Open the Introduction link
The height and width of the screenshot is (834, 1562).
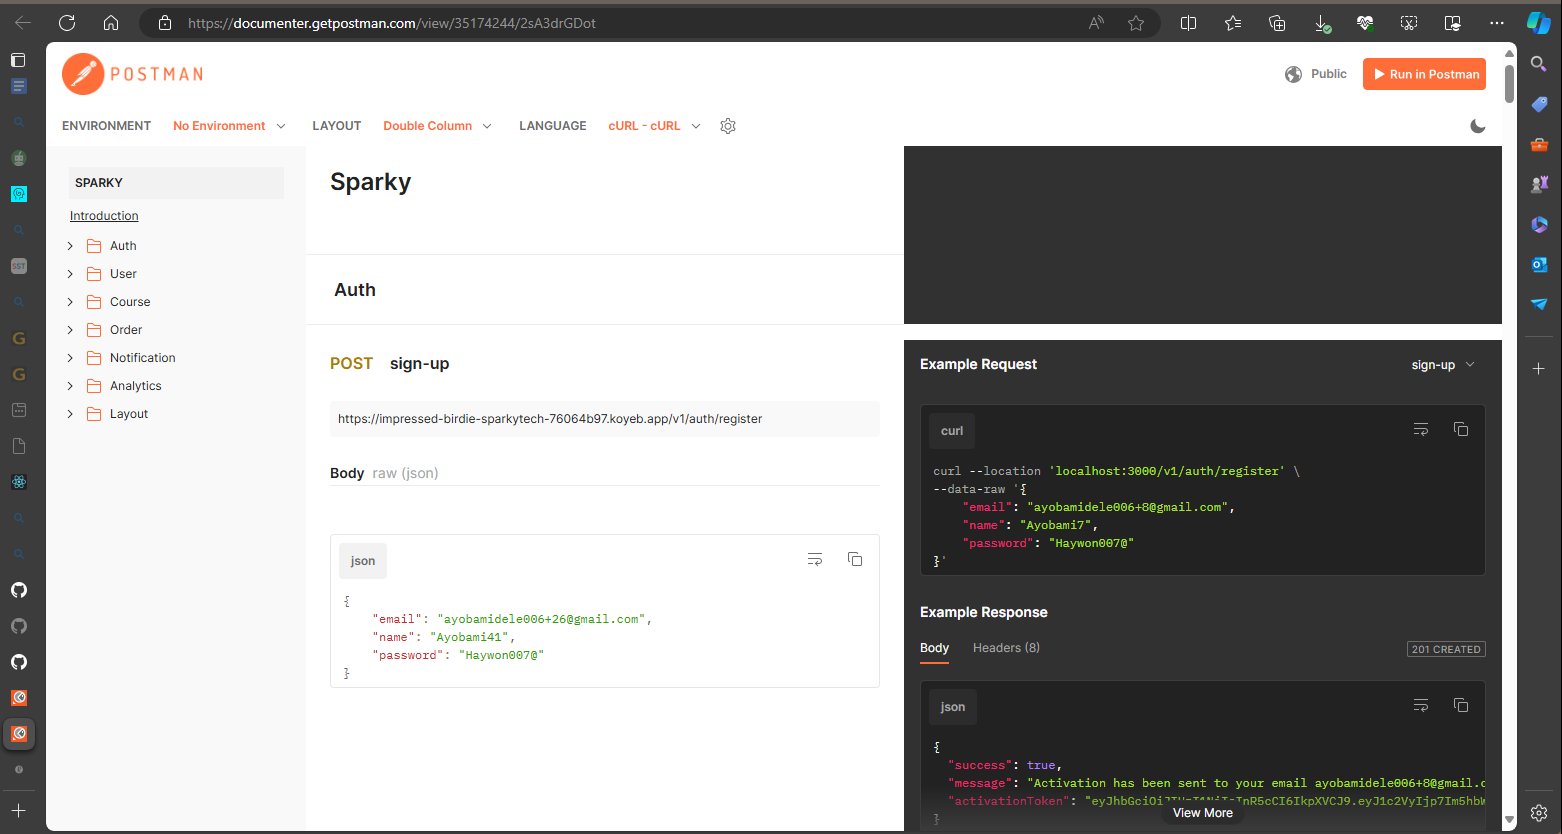coord(104,216)
